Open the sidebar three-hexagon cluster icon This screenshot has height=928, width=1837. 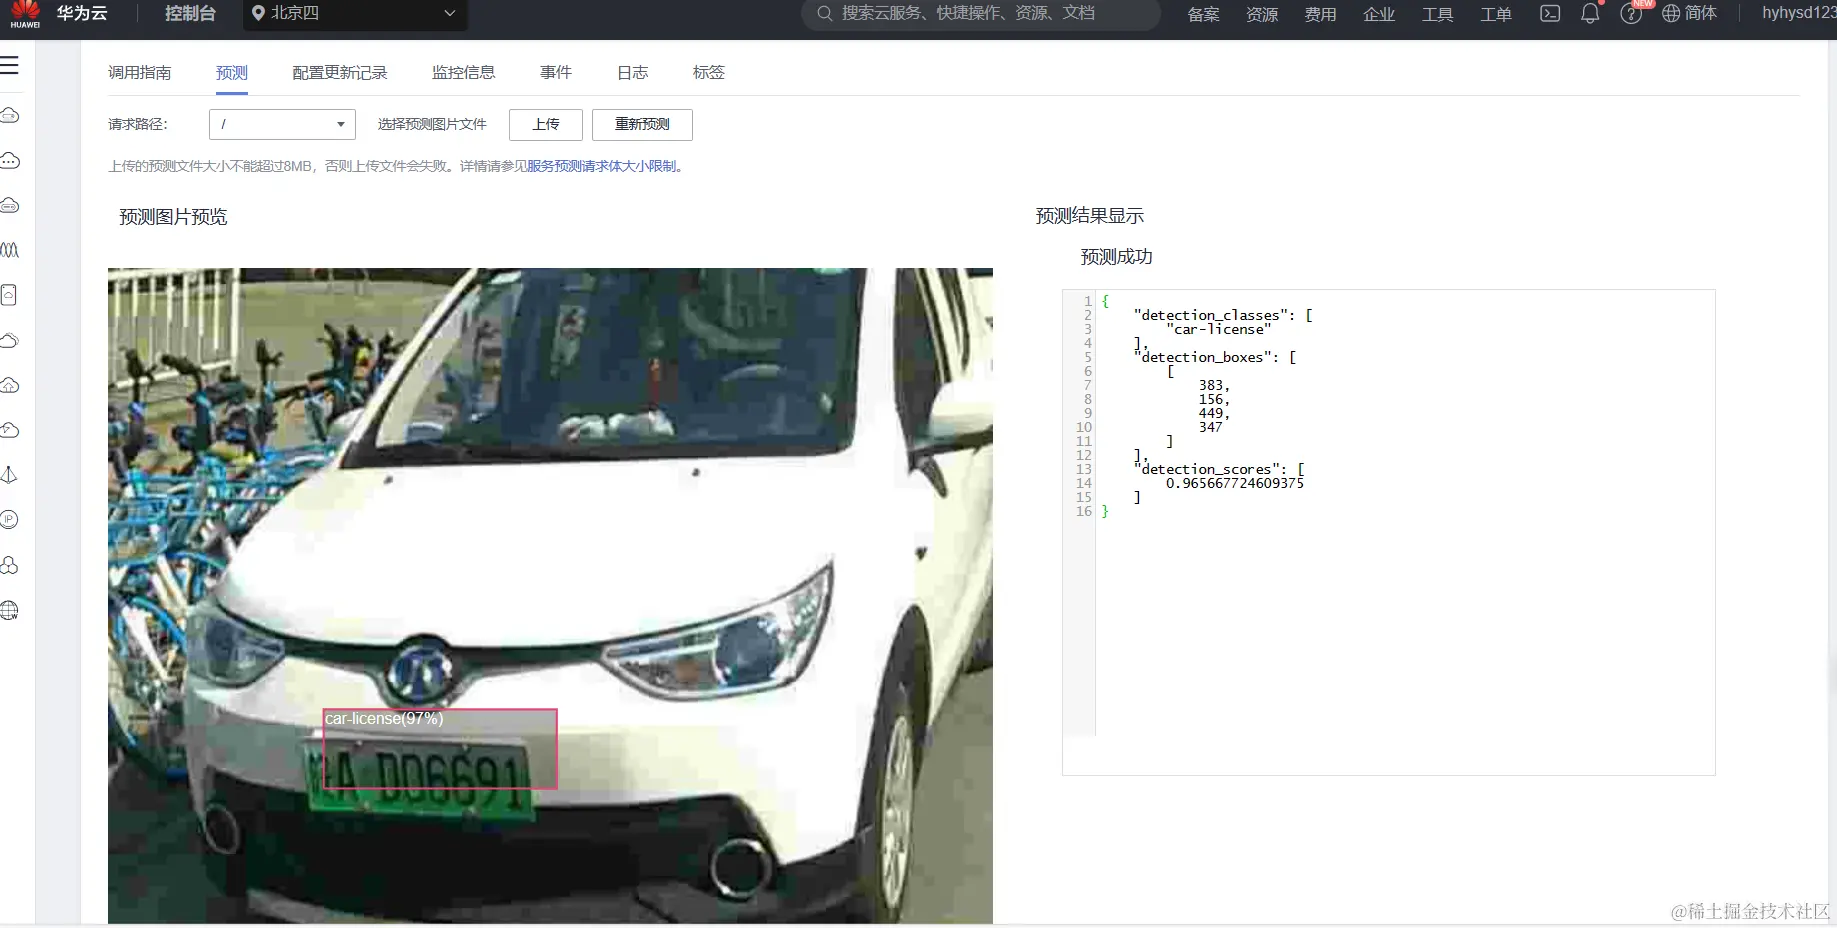coord(10,565)
